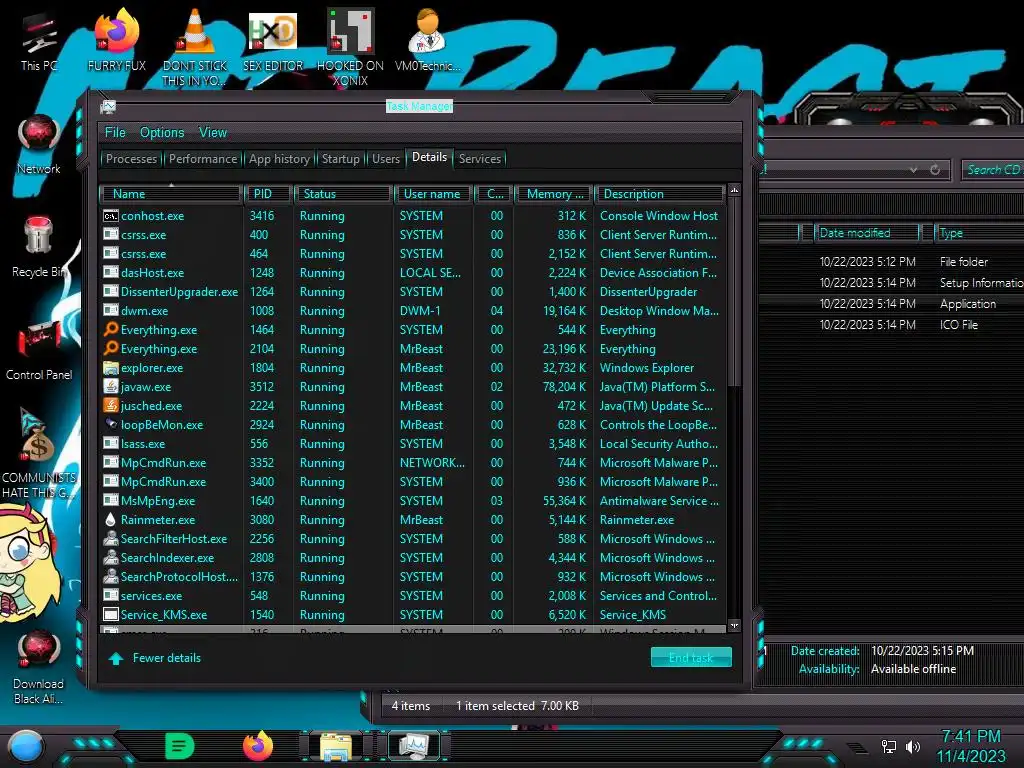The height and width of the screenshot is (768, 1024).
Task: Sort by Status column header
Action: 343,194
